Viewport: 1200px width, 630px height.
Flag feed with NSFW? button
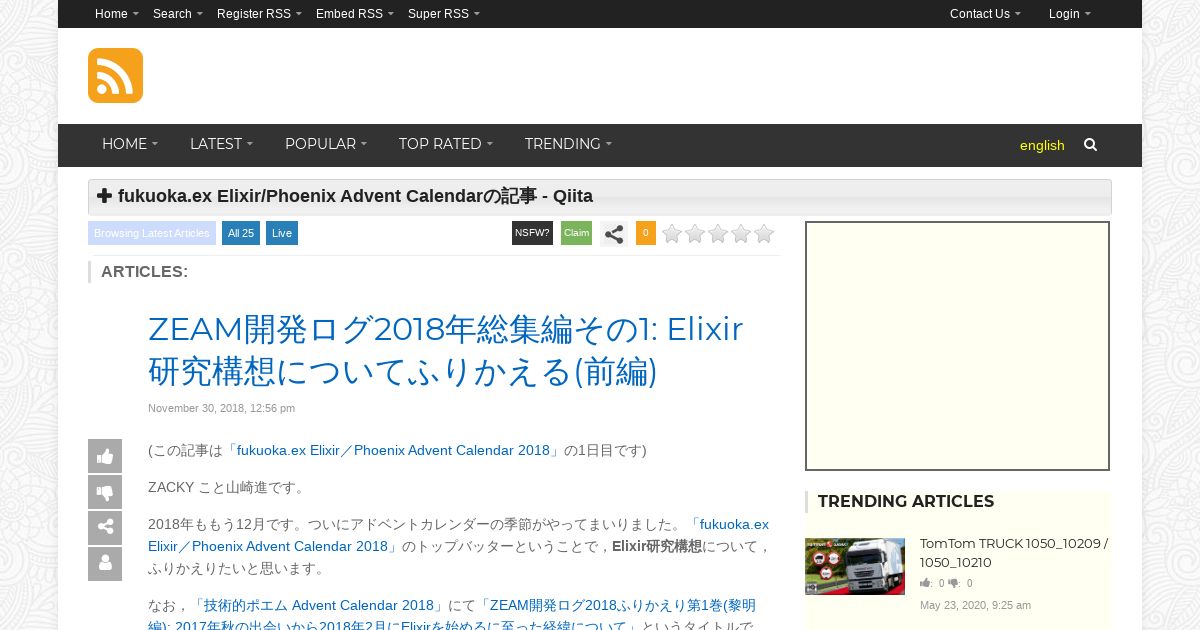click(532, 233)
